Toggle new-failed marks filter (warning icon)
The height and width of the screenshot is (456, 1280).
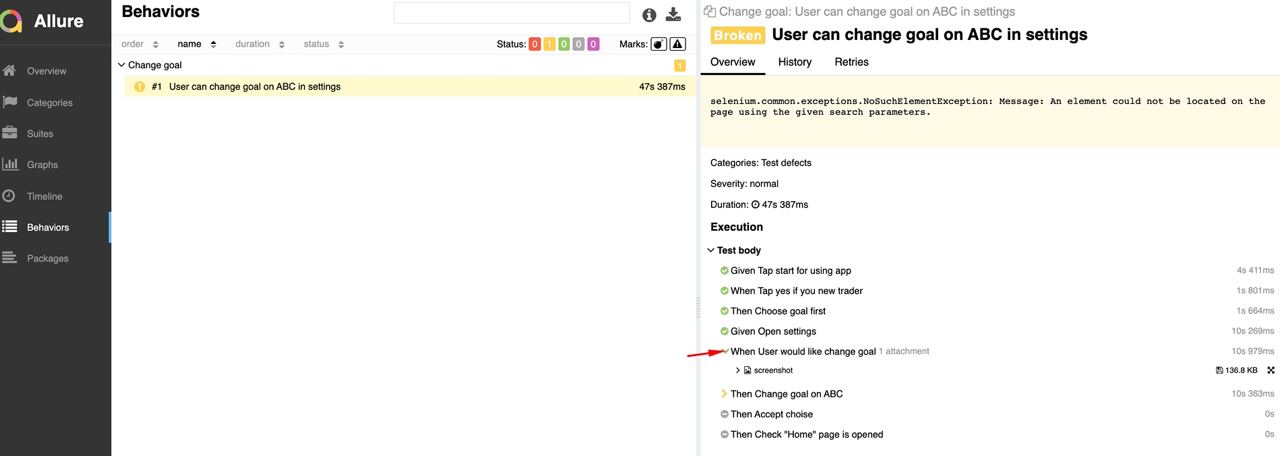(678, 44)
